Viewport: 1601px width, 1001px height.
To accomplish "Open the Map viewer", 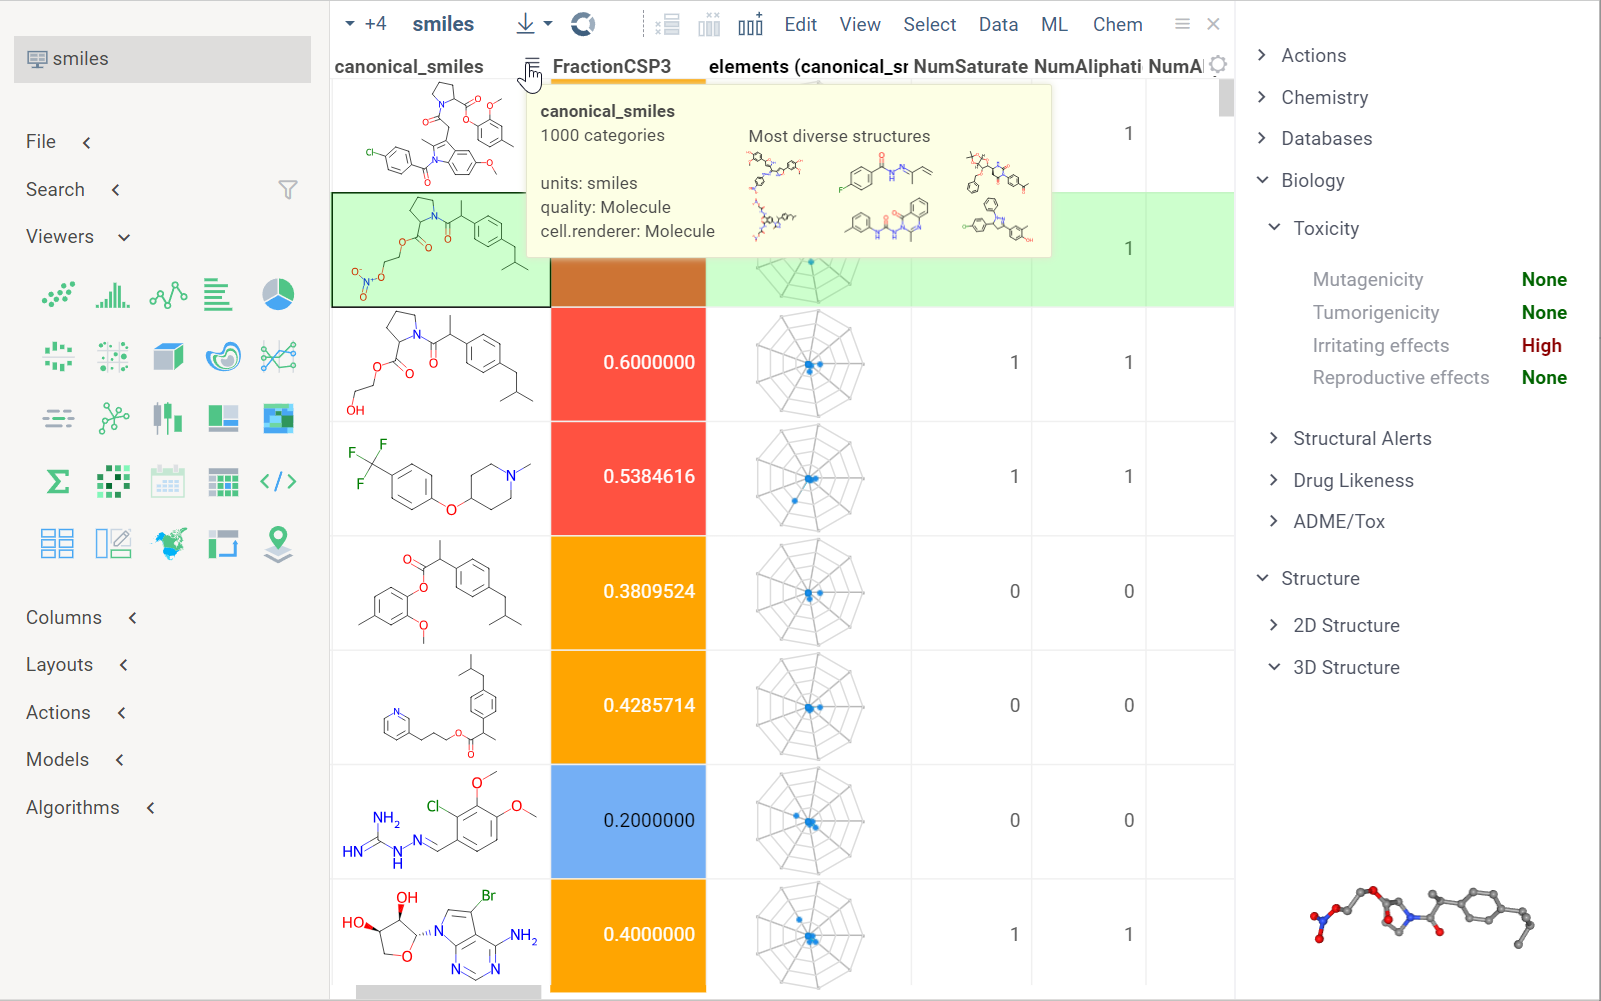I will [x=167, y=543].
